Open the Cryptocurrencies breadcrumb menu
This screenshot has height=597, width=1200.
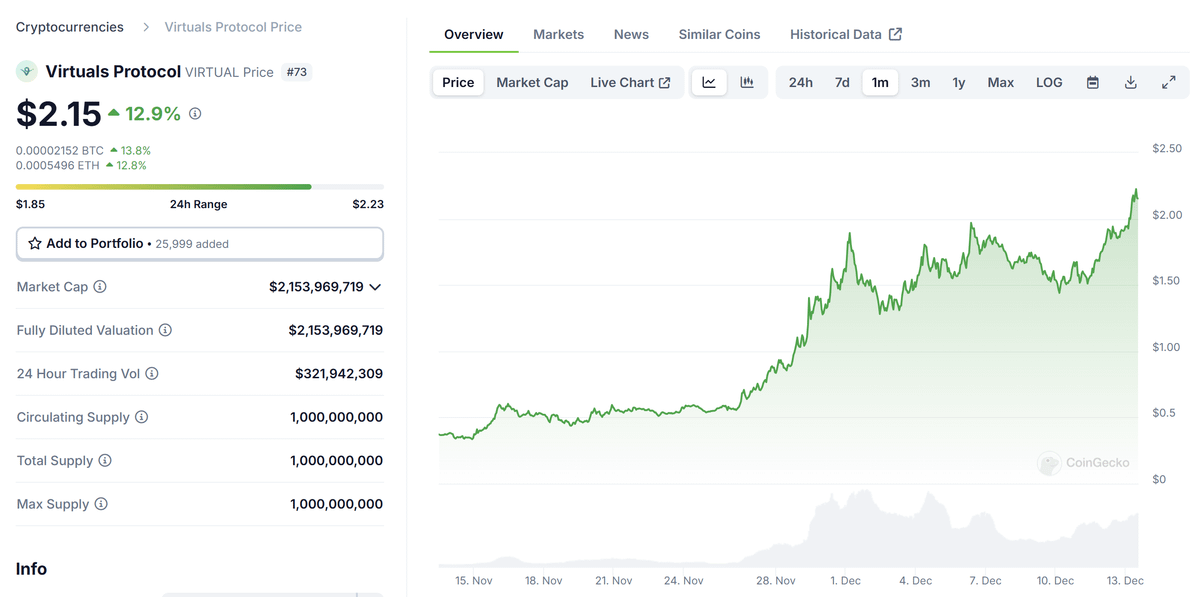69,26
